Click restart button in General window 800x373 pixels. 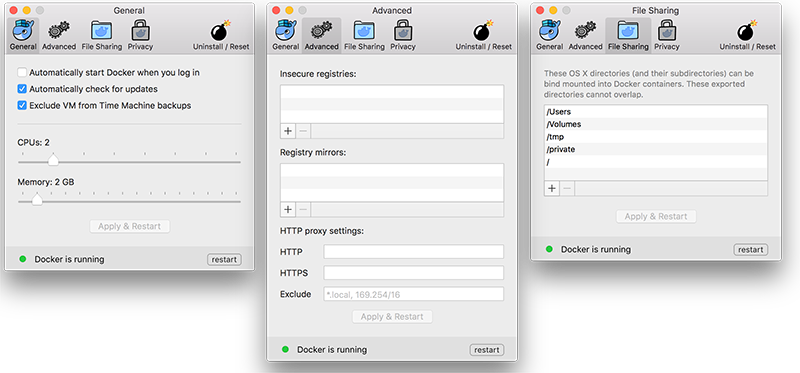(224, 259)
